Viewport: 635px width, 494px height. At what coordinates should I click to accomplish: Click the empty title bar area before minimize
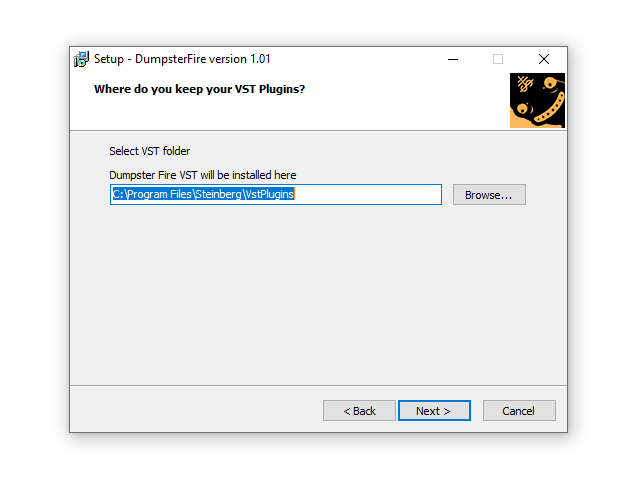pos(360,59)
